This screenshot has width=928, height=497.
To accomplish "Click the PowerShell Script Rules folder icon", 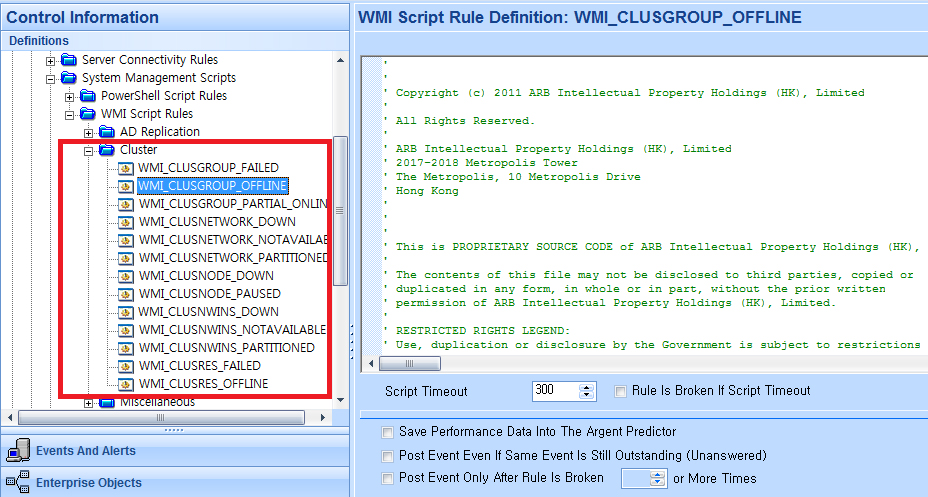I will 89,96.
